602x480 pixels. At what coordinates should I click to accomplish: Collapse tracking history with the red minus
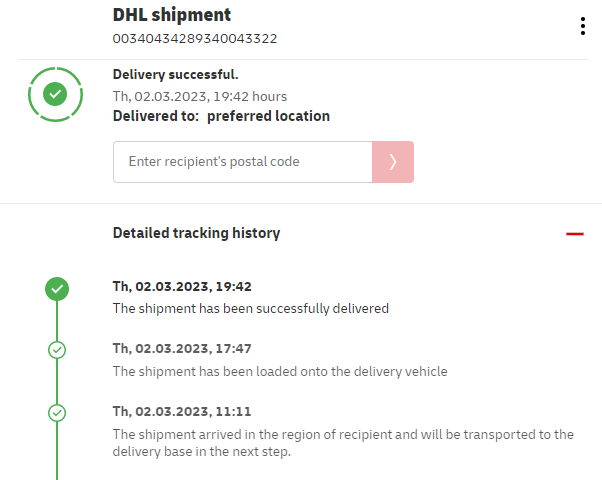pos(574,233)
